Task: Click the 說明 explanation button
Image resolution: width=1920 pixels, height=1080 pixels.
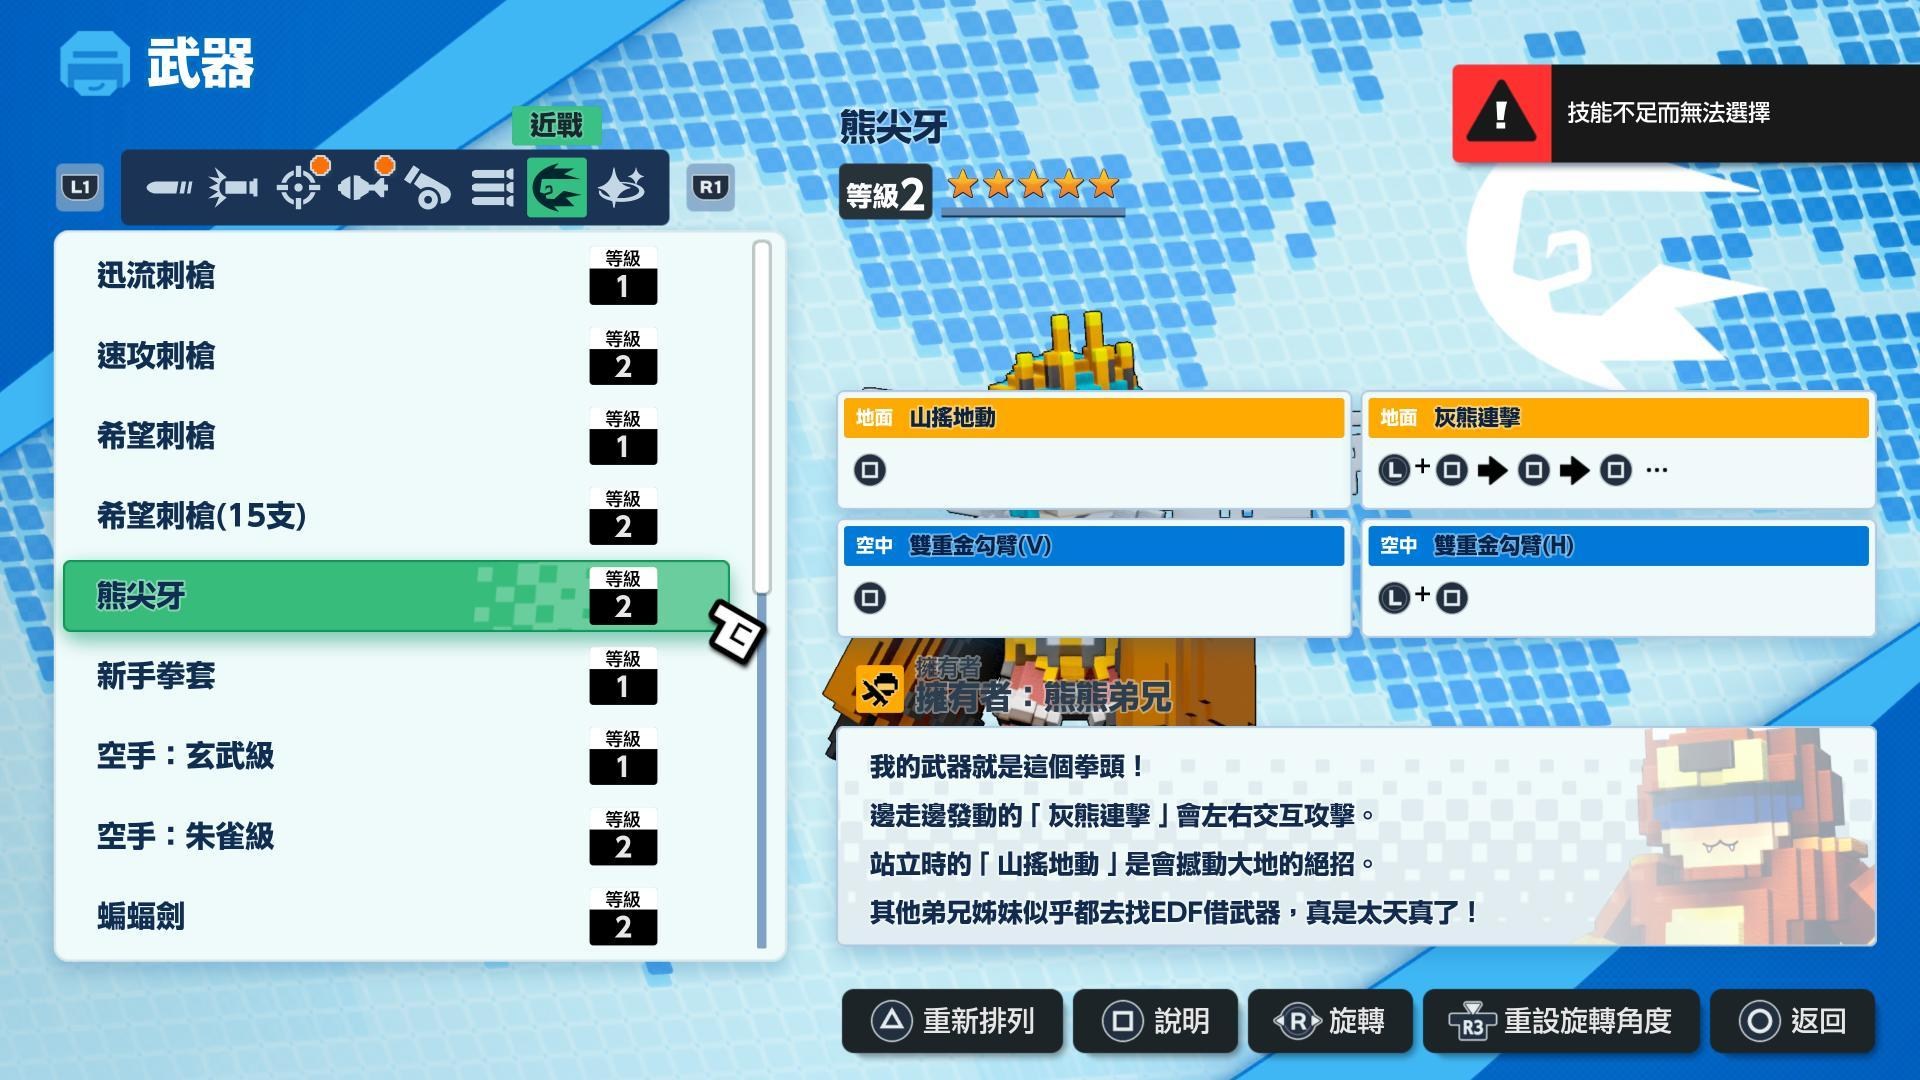Action: (1155, 1021)
